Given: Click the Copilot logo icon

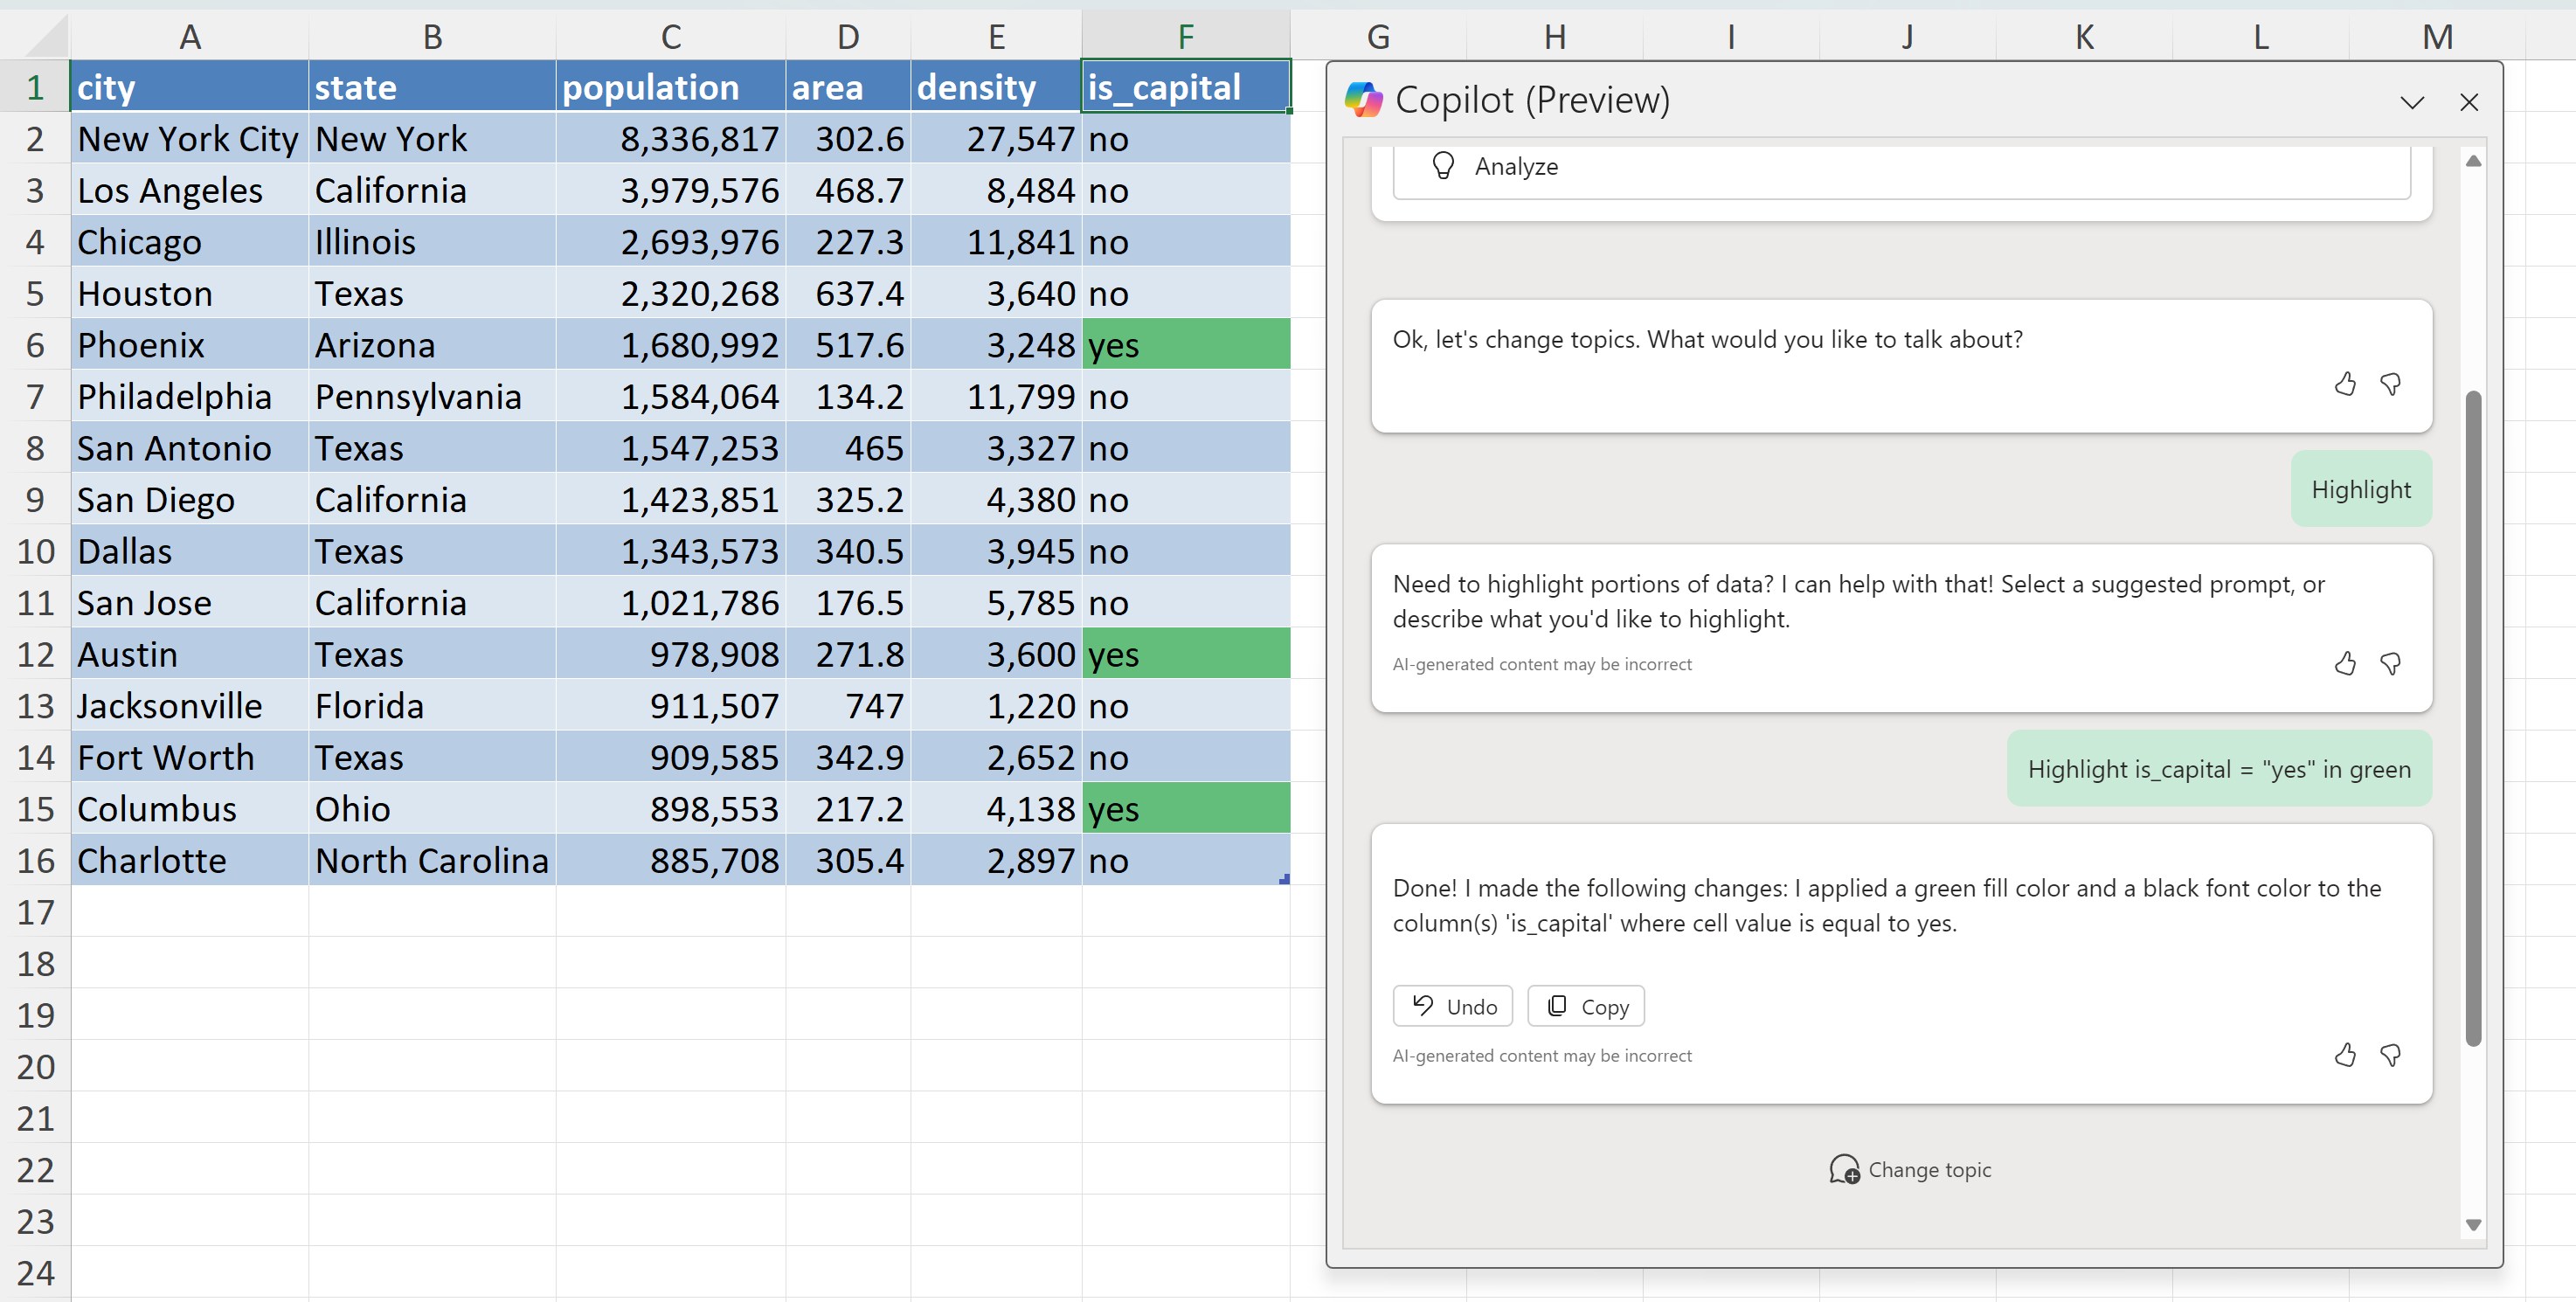Looking at the screenshot, I should (x=1363, y=100).
